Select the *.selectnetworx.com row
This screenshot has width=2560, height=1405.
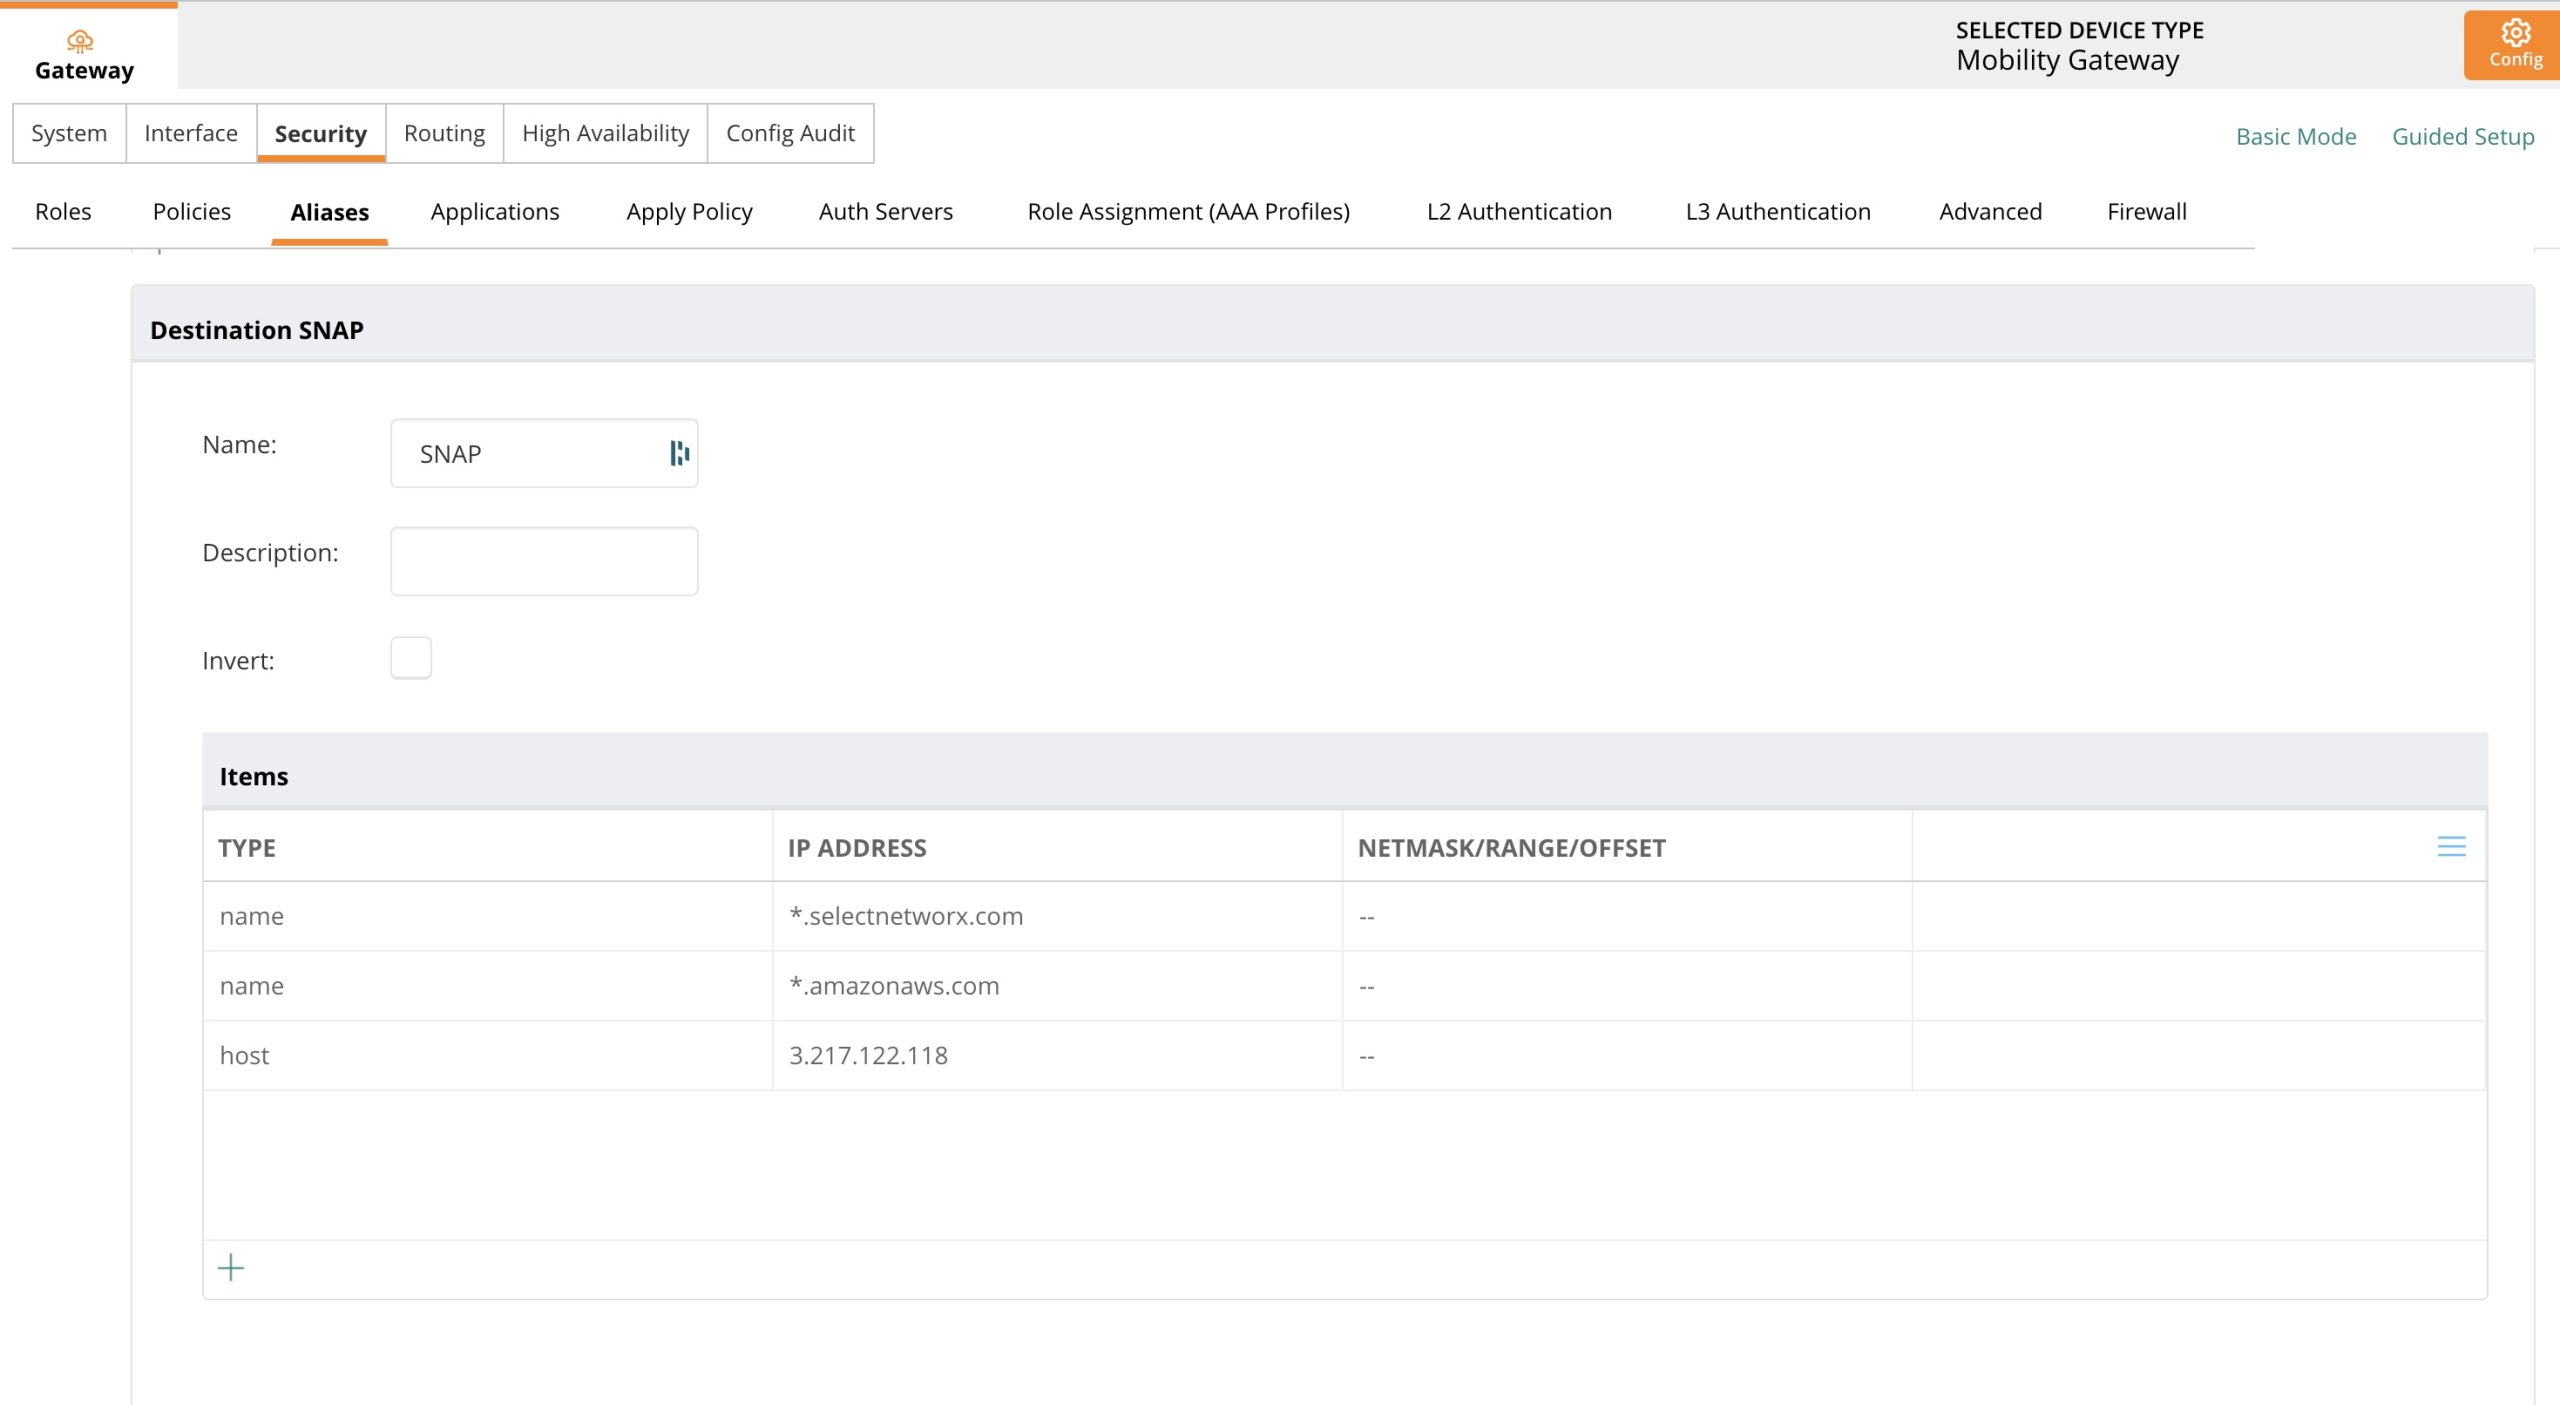coord(905,916)
